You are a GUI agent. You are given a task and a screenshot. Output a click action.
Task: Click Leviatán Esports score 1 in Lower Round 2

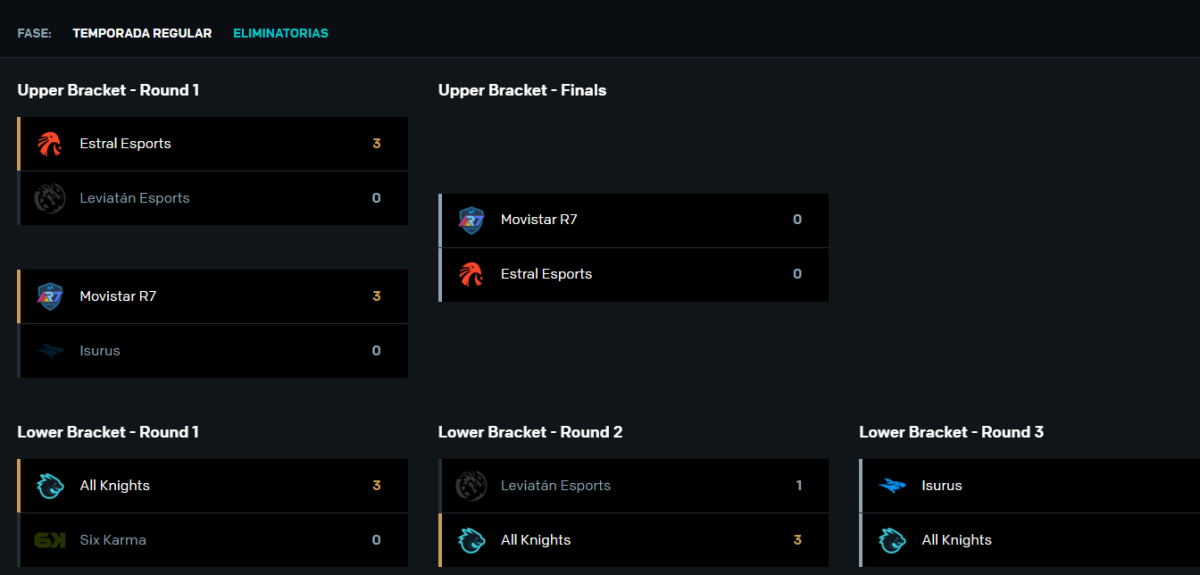point(799,486)
